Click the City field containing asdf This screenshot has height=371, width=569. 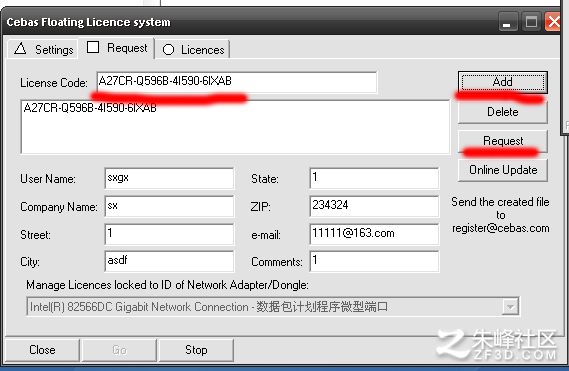pyautogui.click(x=169, y=261)
